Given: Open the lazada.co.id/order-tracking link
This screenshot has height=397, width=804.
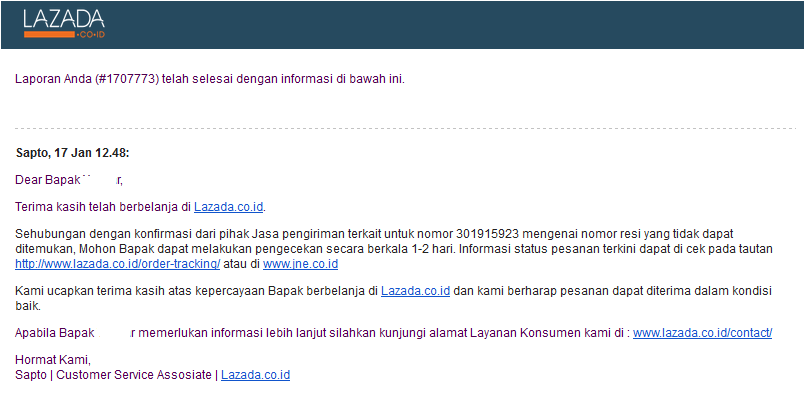Looking at the screenshot, I should click(x=117, y=264).
